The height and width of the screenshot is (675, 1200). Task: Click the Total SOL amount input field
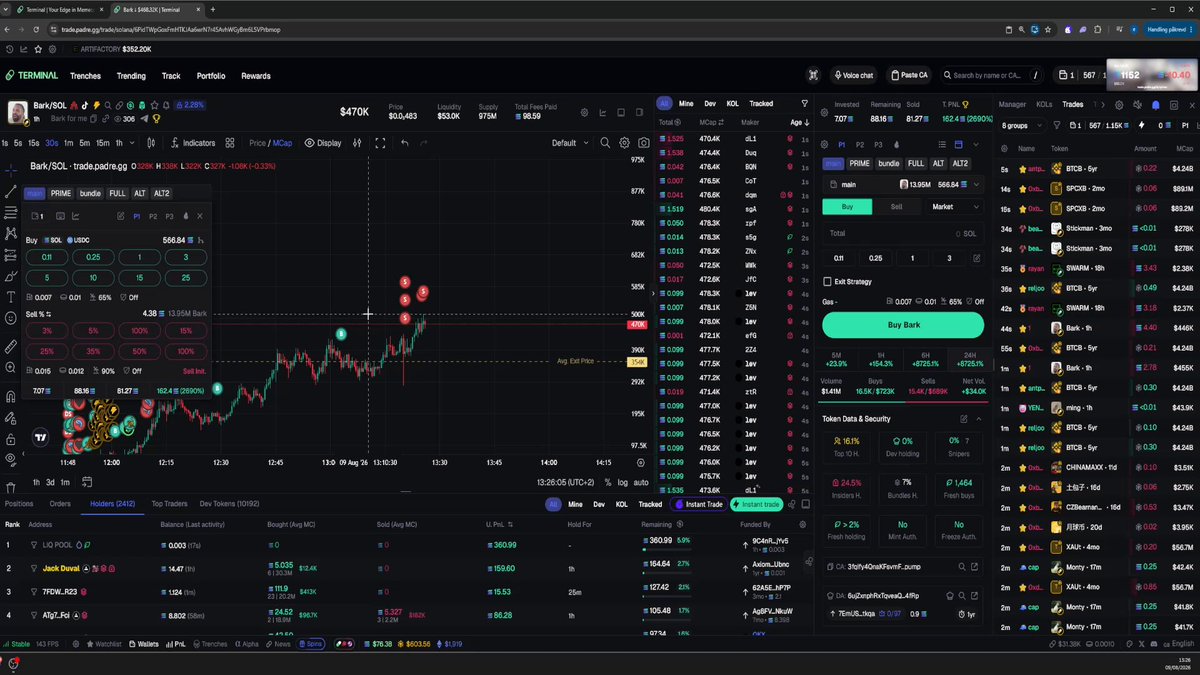[x=902, y=233]
